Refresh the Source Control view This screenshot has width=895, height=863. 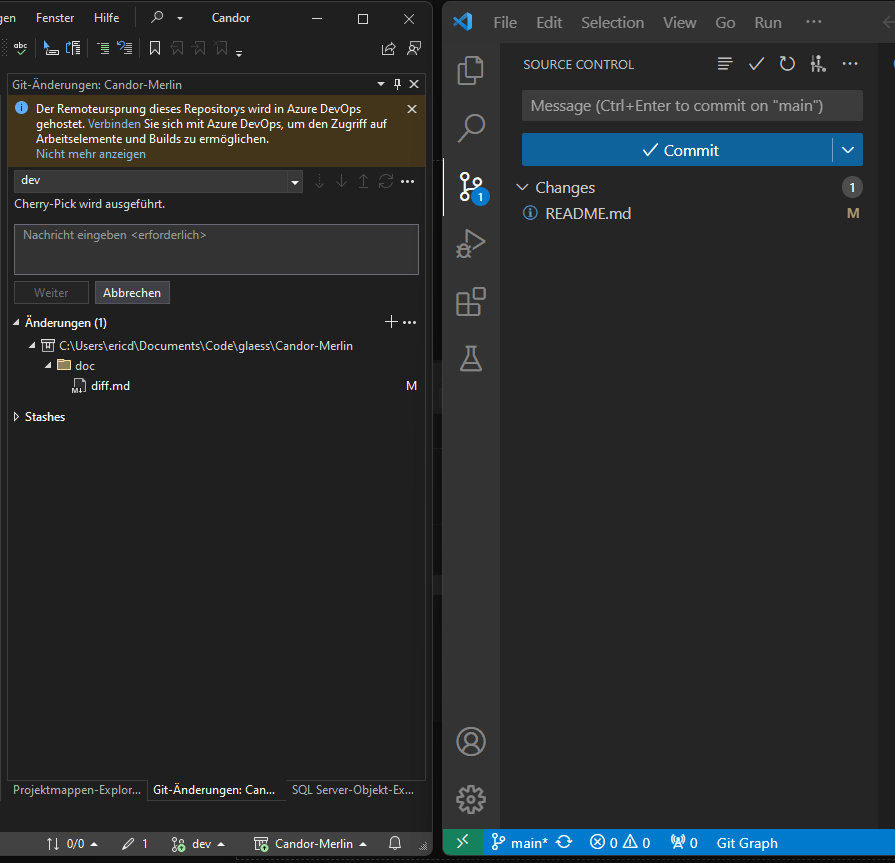pyautogui.click(x=787, y=64)
